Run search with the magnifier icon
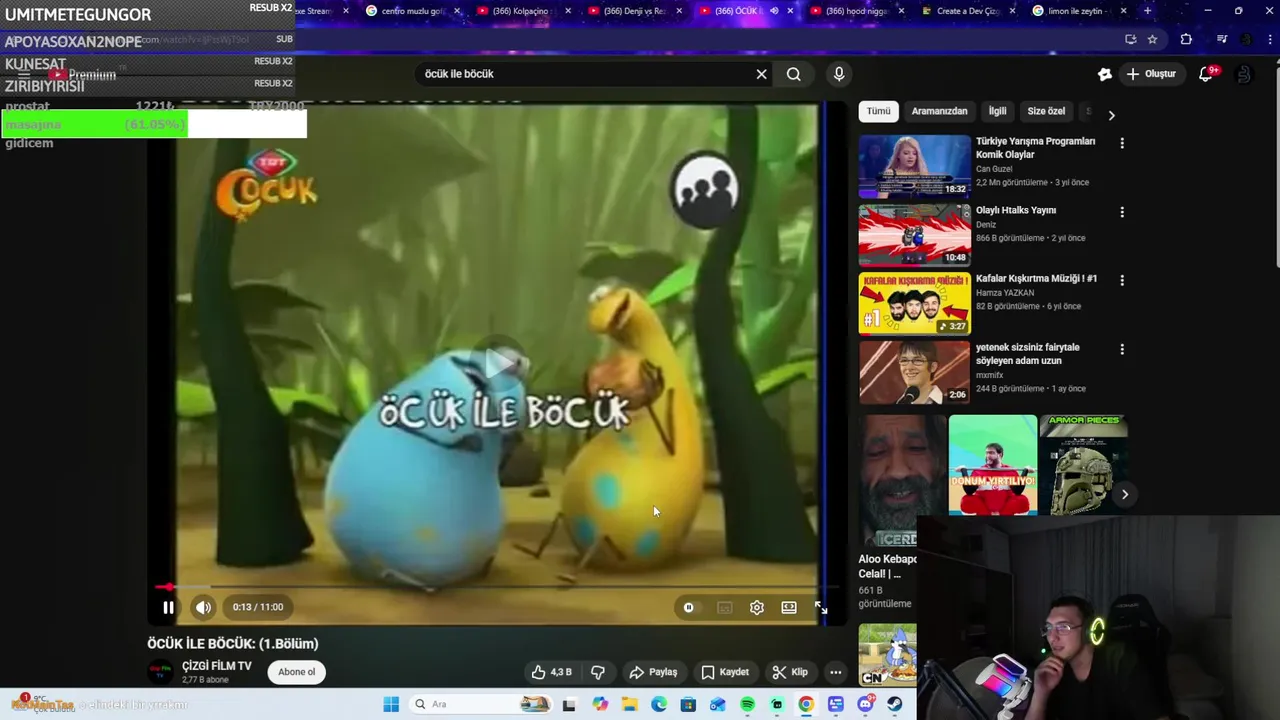The image size is (1280, 720). click(x=793, y=74)
